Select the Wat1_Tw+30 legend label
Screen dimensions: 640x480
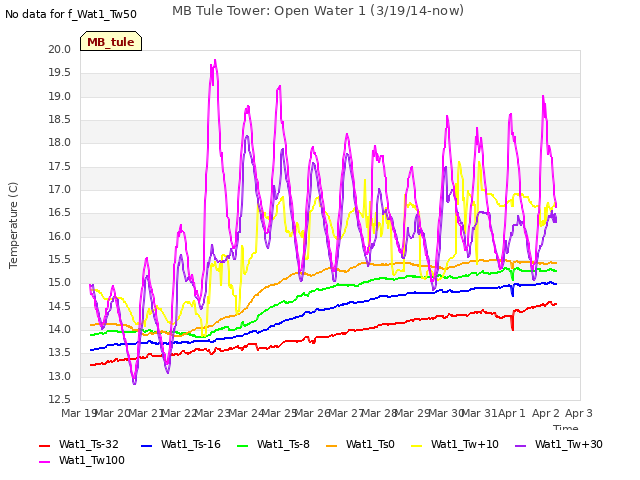[x=569, y=444]
